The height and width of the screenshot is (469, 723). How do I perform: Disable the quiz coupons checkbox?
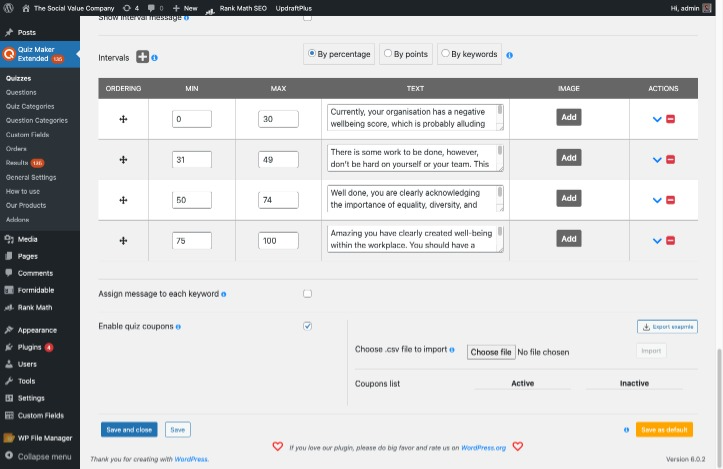307,326
